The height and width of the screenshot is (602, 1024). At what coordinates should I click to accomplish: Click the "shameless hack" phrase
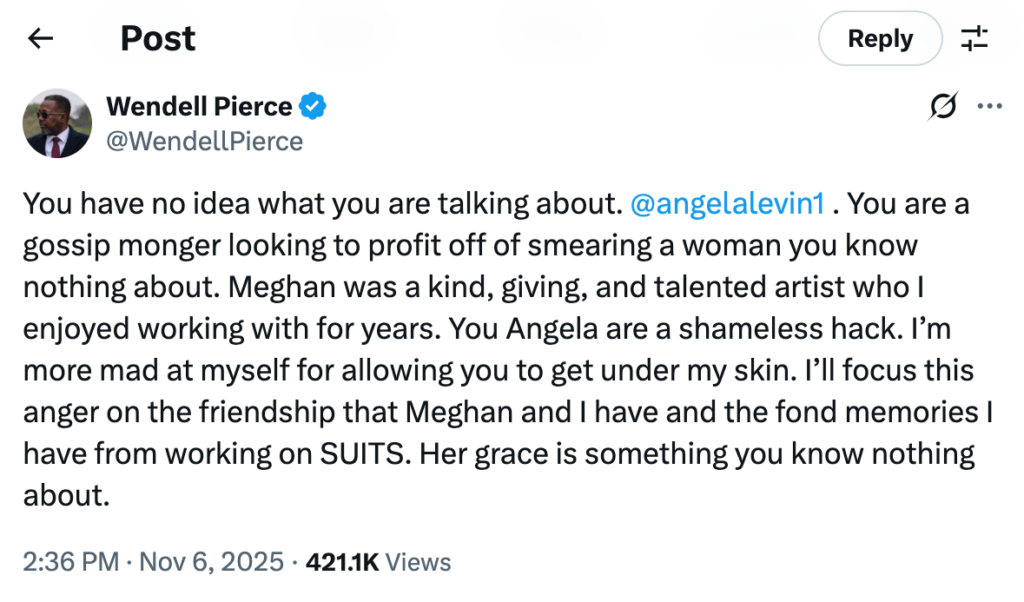[790, 328]
